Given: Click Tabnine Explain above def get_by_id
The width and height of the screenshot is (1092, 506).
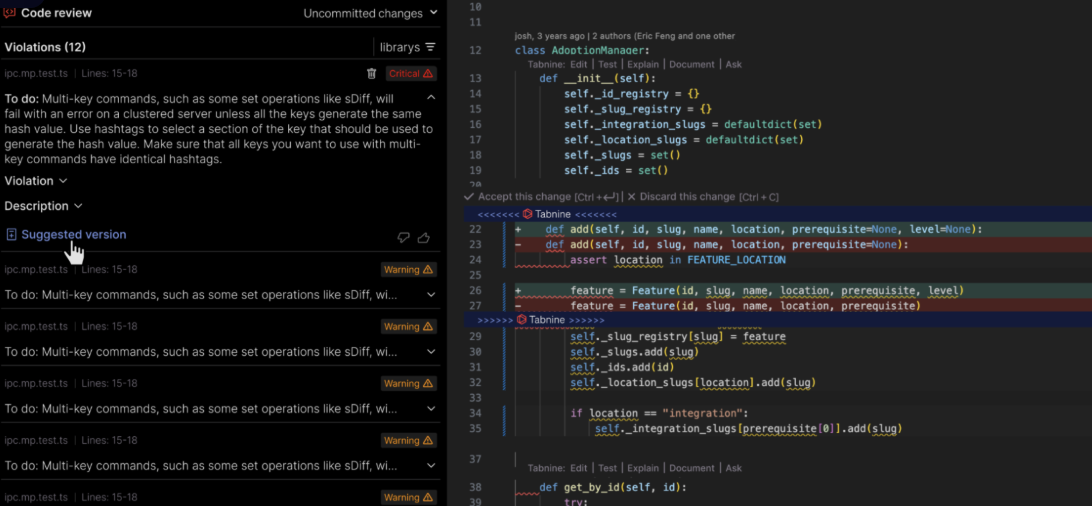Looking at the screenshot, I should point(643,468).
